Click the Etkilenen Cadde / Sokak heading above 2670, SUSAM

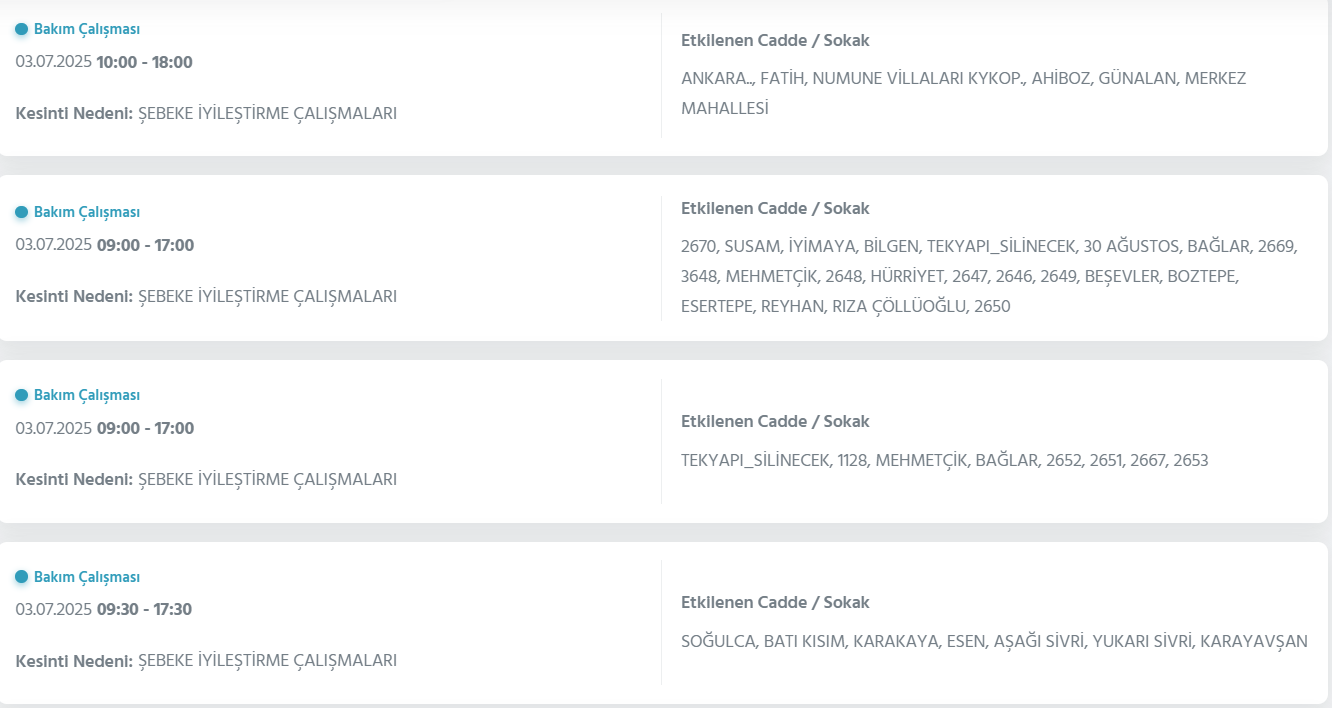coord(775,209)
